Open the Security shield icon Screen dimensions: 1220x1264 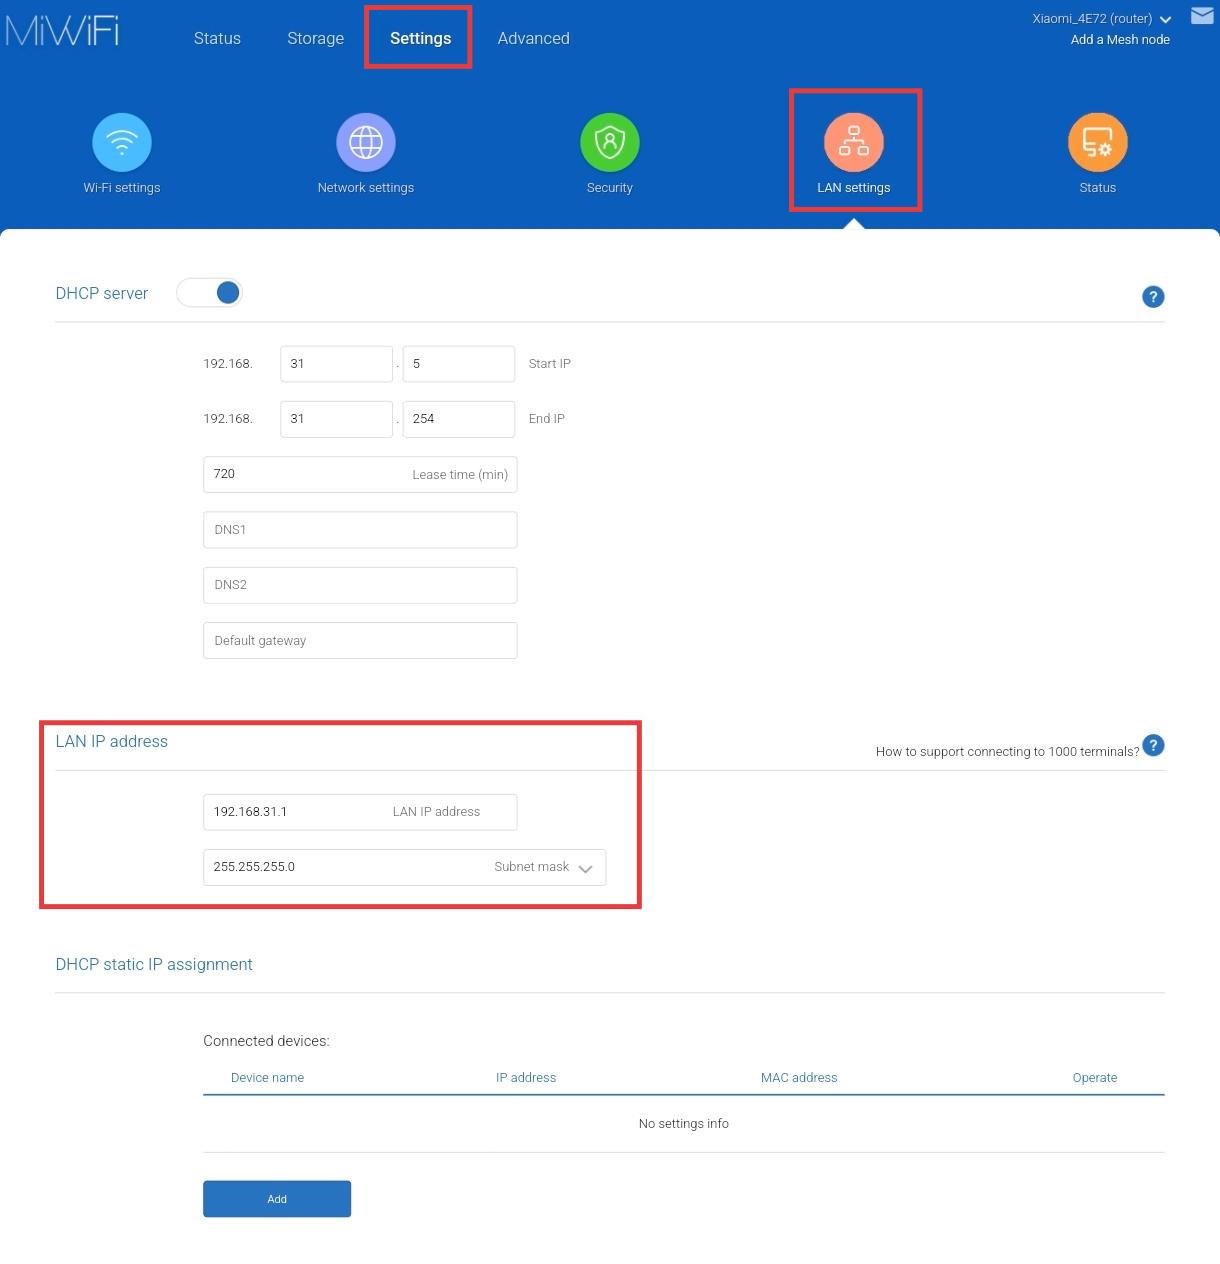(609, 142)
